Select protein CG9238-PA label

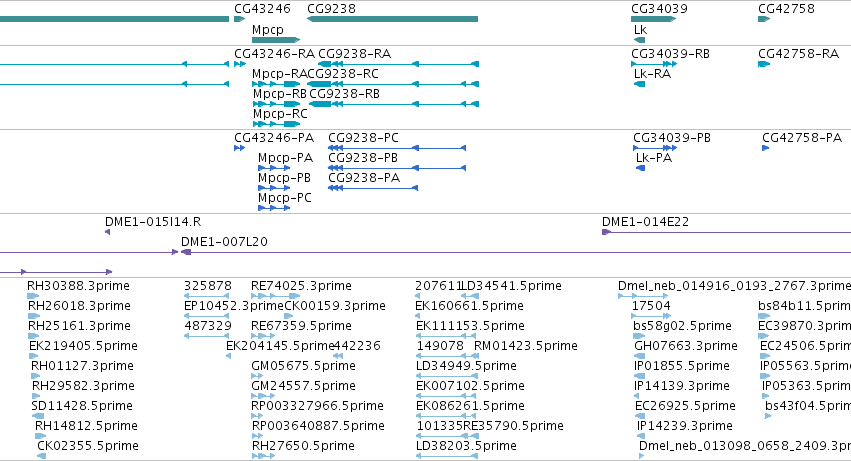pos(364,178)
